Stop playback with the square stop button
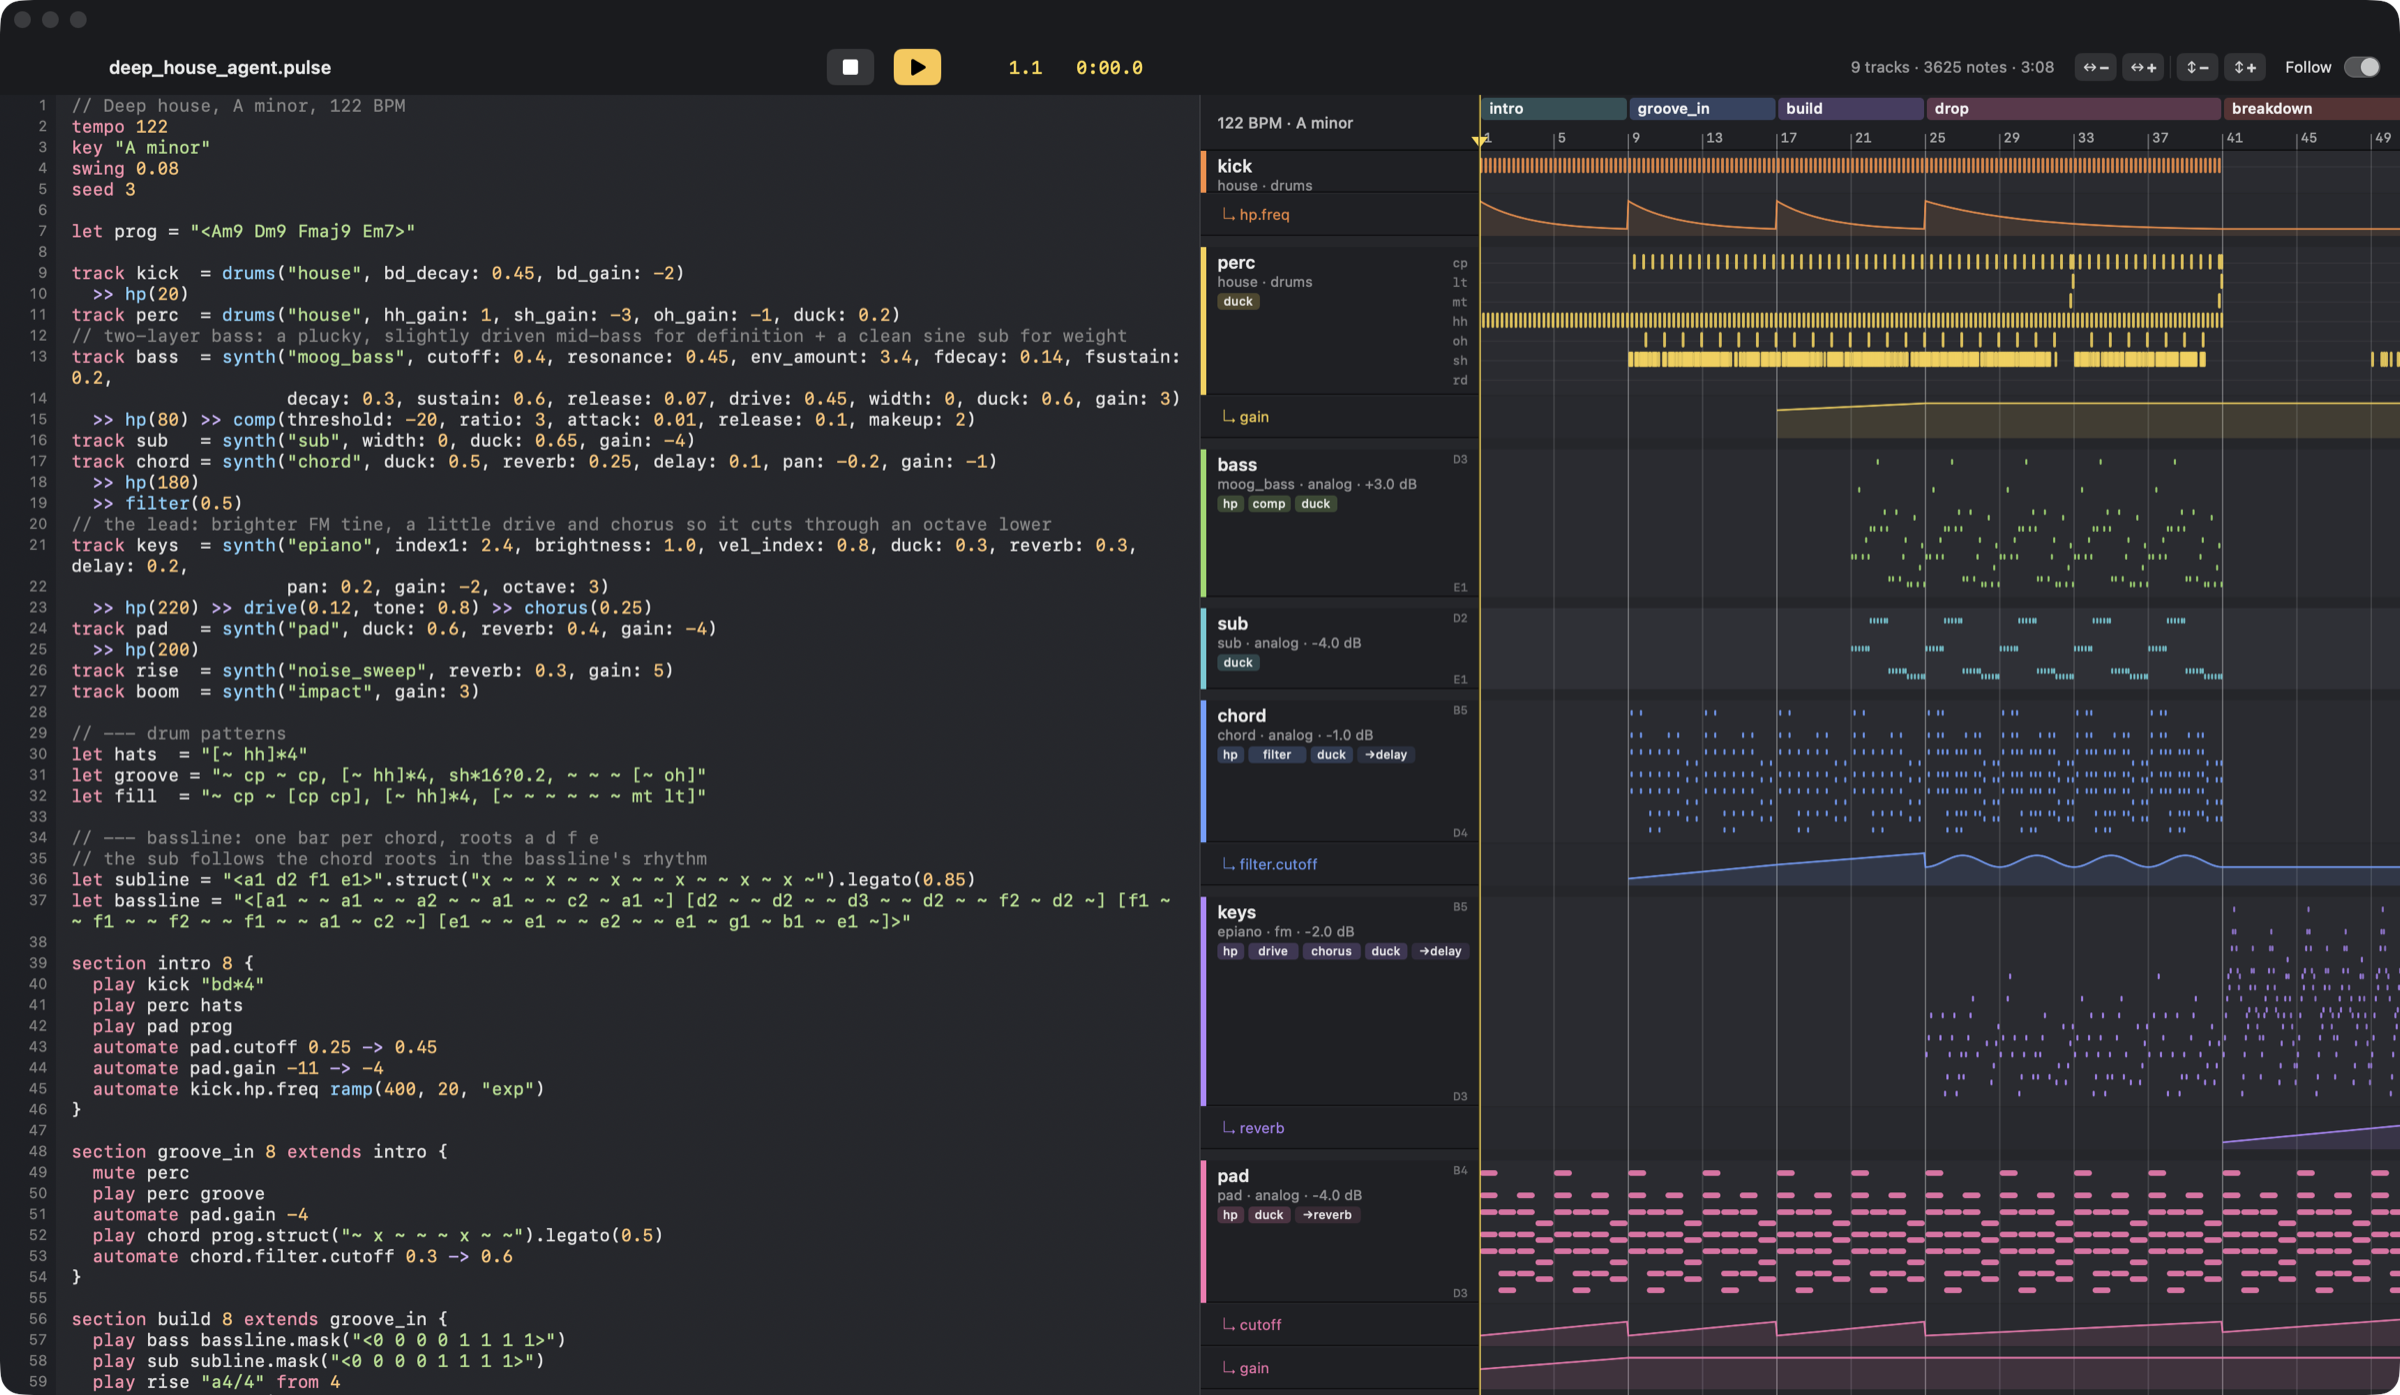The height and width of the screenshot is (1395, 2400). [x=850, y=67]
